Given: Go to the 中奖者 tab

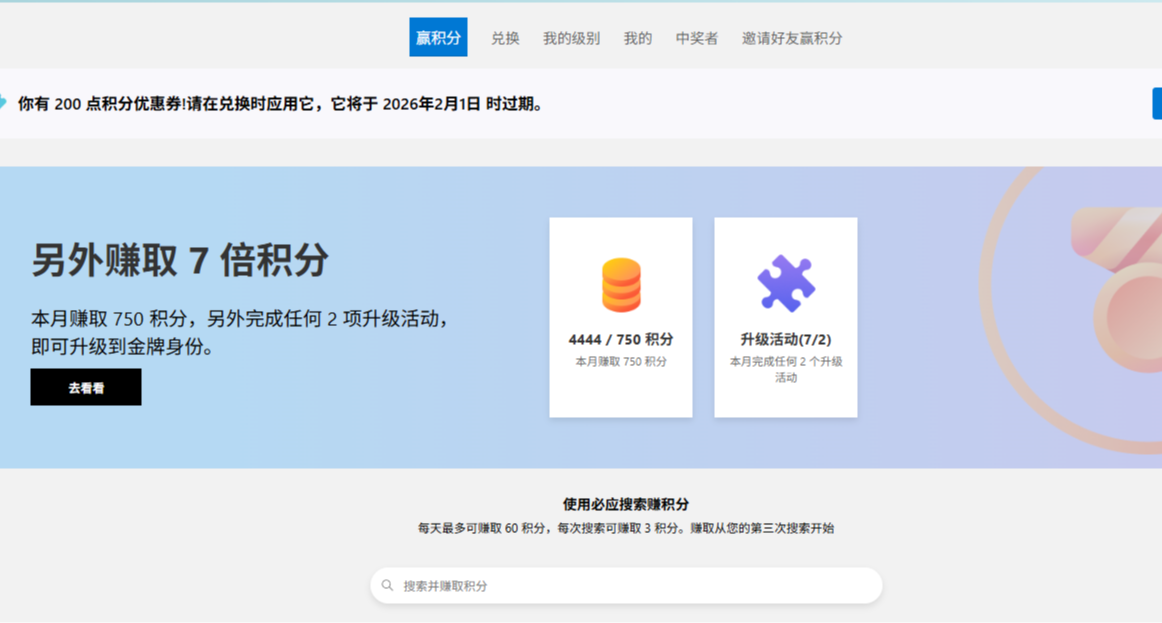Looking at the screenshot, I should (696, 38).
